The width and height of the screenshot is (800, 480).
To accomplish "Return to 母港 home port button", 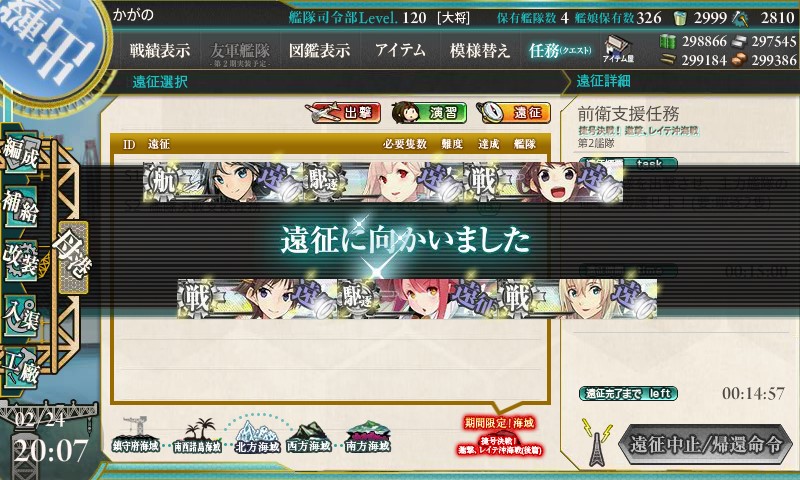I will (x=73, y=258).
